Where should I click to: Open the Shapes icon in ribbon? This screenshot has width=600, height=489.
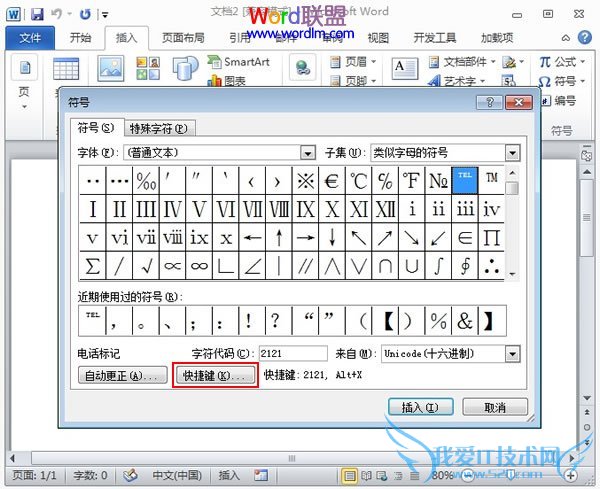[186, 68]
